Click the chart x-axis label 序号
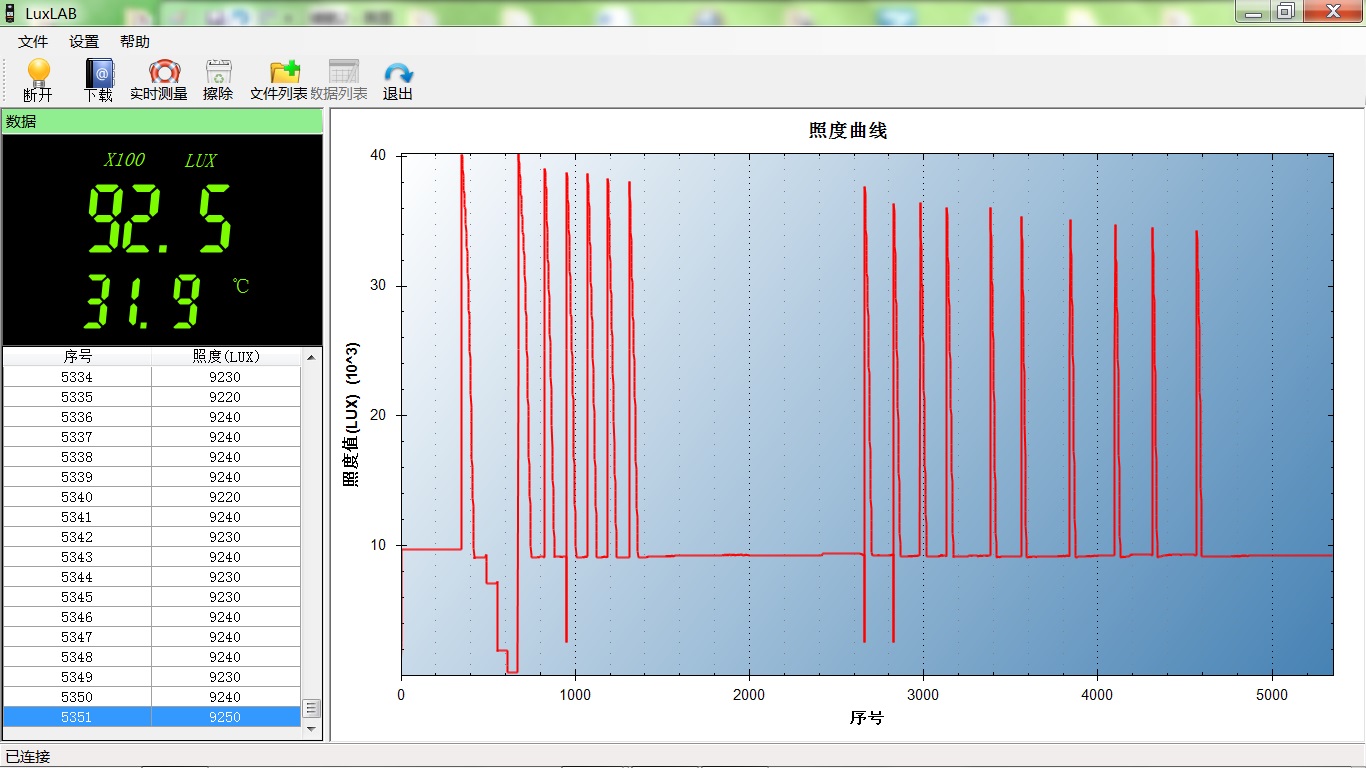 click(x=867, y=718)
